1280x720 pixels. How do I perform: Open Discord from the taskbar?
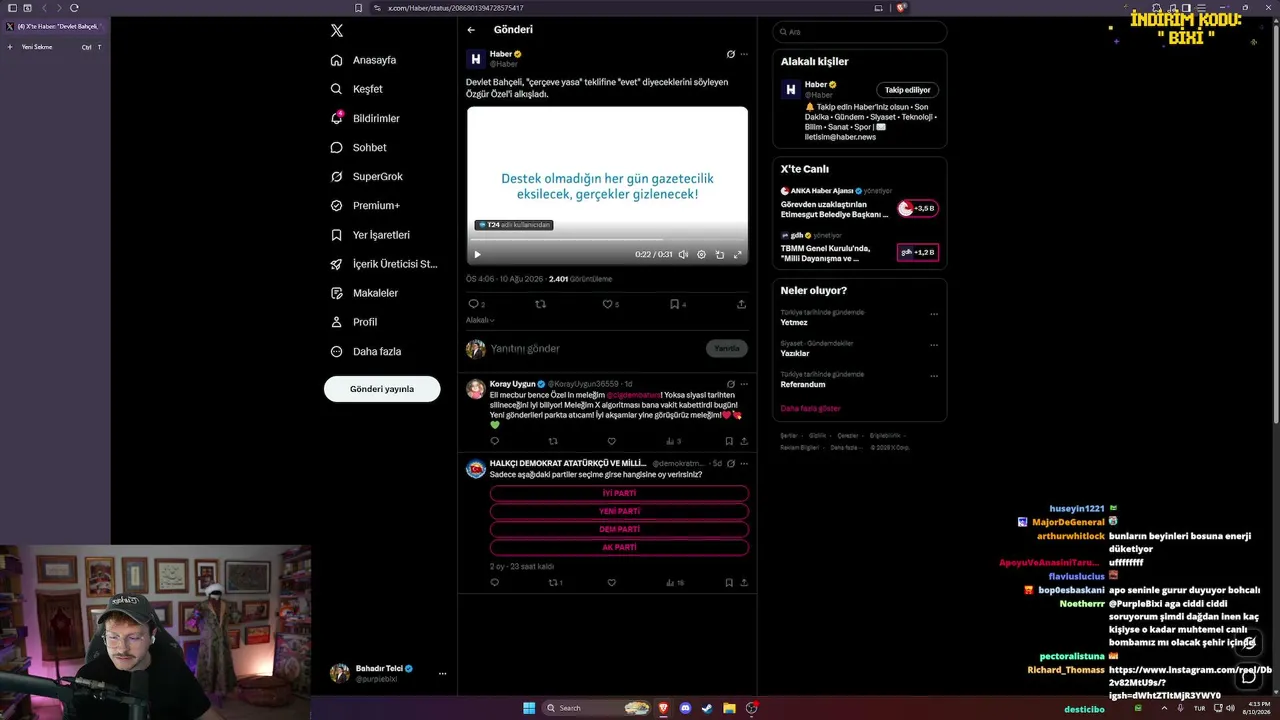pos(685,708)
